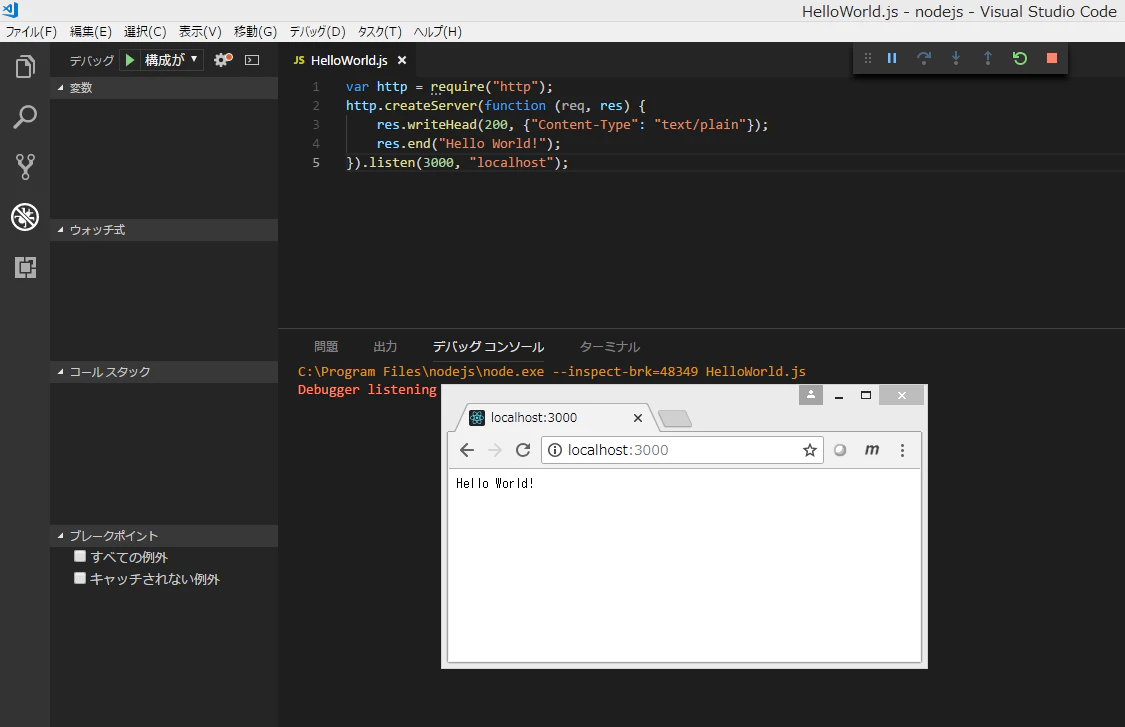Open the Chrome three-dot menu
Image resolution: width=1125 pixels, height=727 pixels.
tap(902, 450)
